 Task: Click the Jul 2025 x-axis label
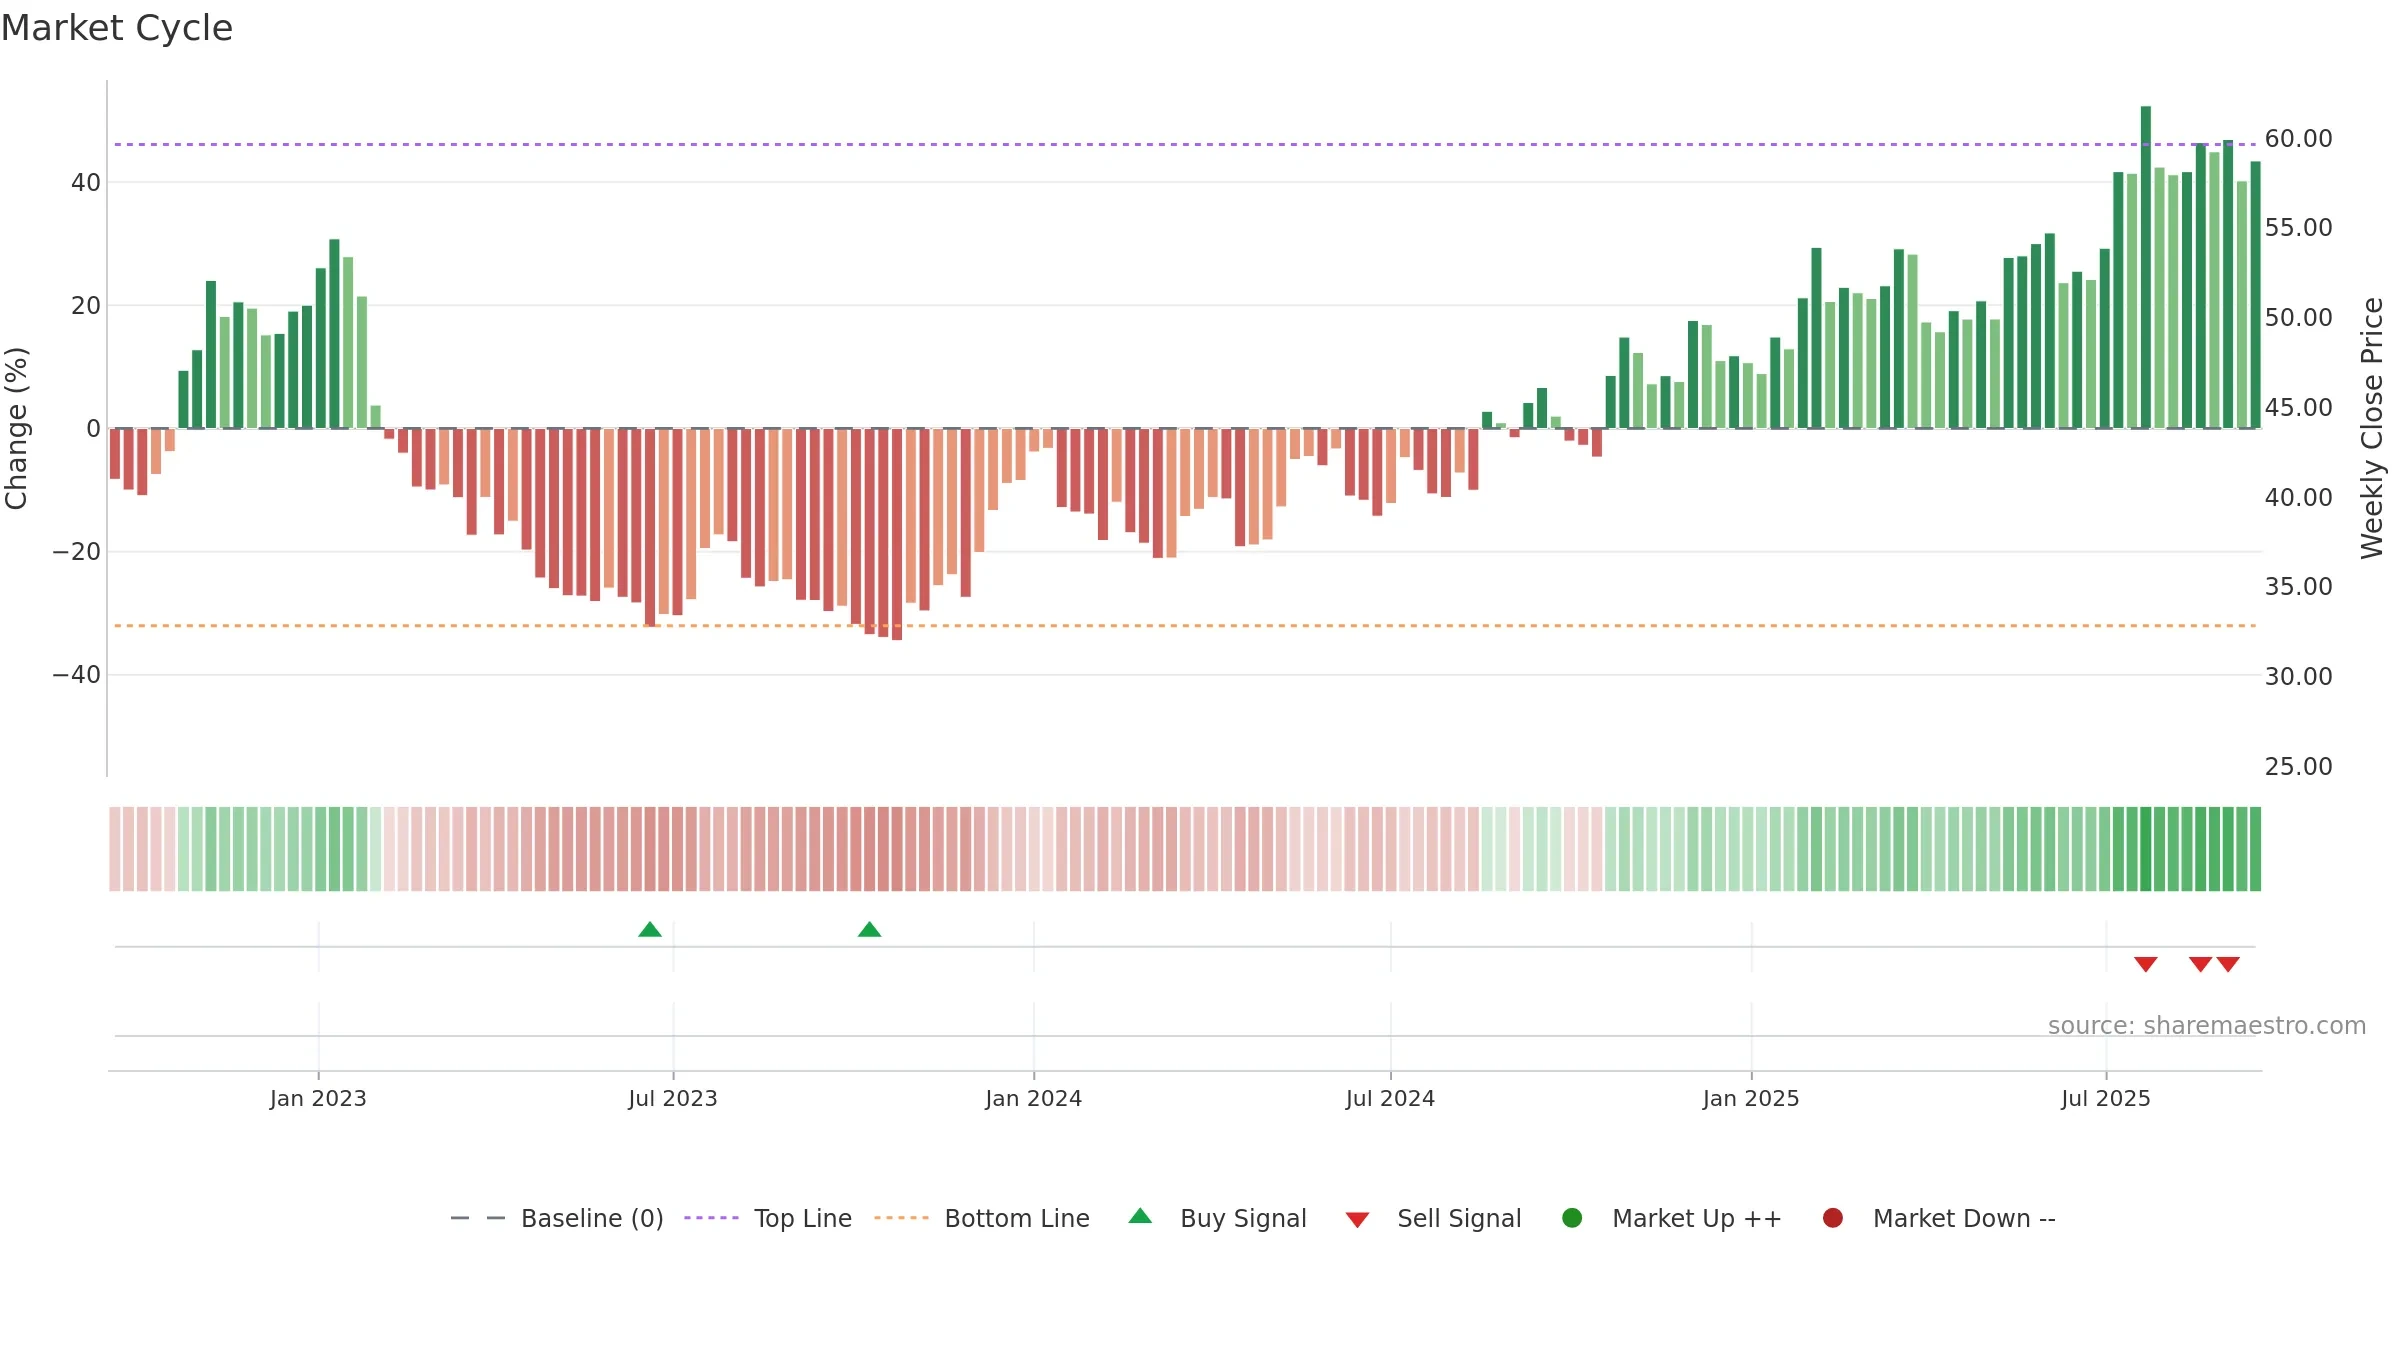[x=2106, y=1098]
